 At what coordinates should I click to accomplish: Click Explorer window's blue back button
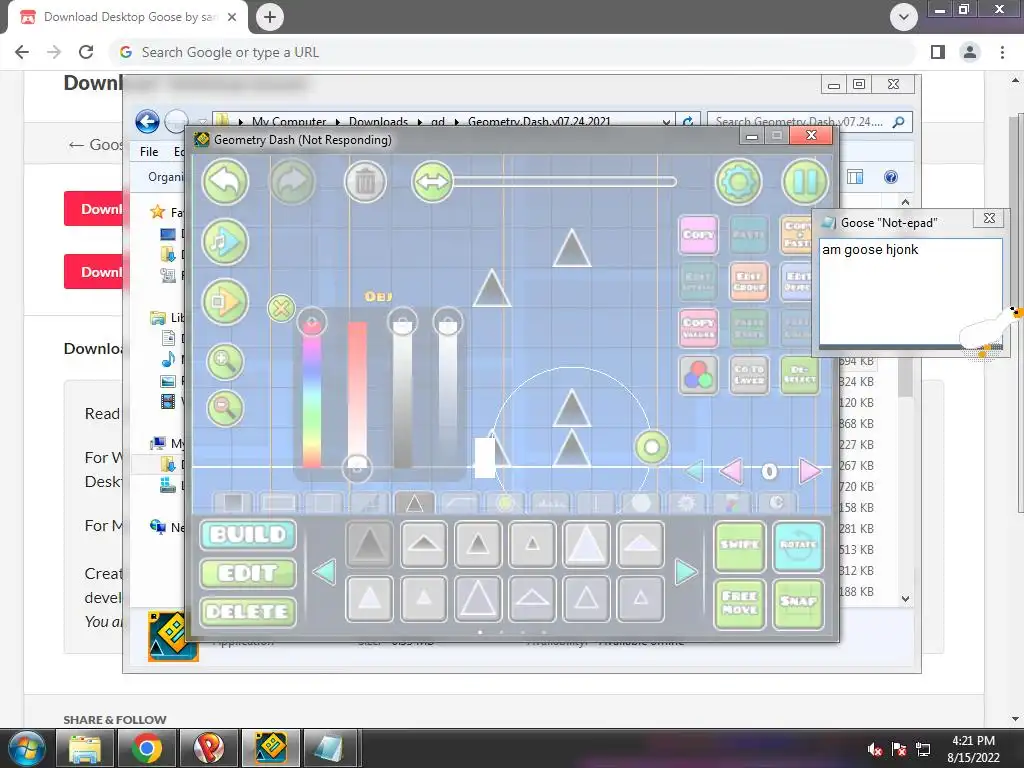(x=148, y=121)
